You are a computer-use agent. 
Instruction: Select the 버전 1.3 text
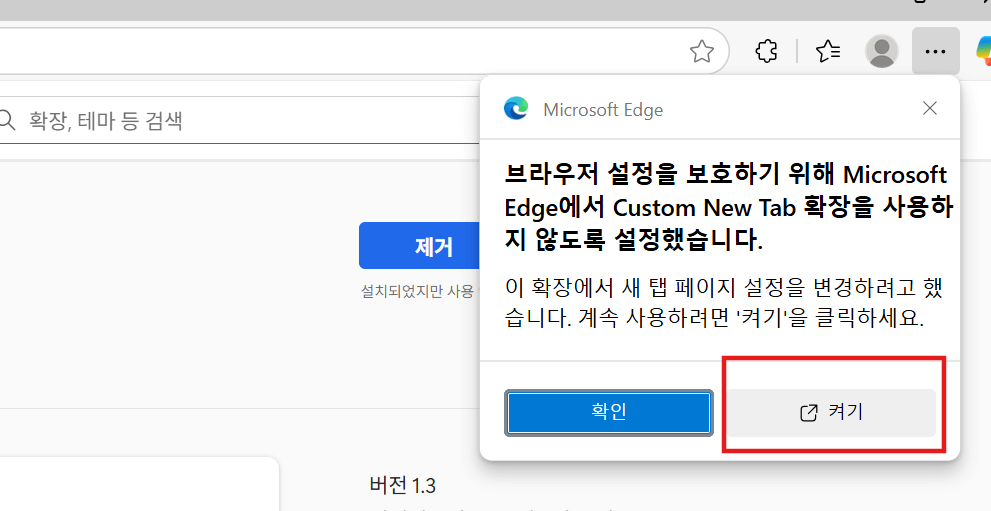pyautogui.click(x=403, y=485)
